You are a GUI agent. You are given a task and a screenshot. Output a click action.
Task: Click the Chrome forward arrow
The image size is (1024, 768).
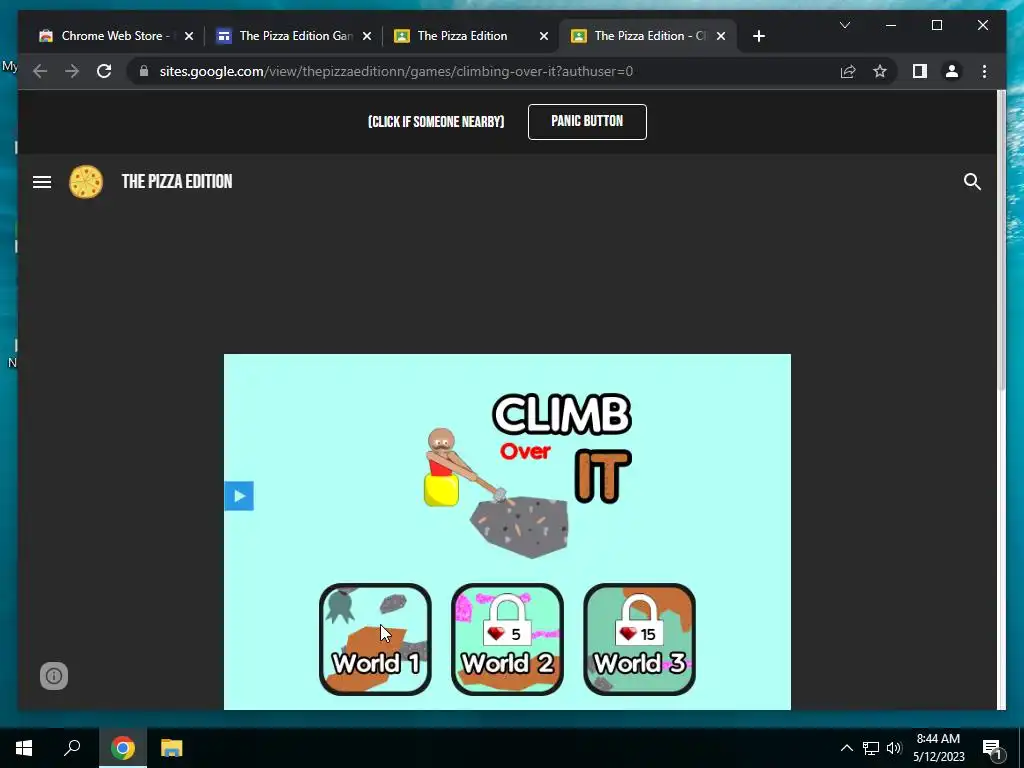pos(72,71)
